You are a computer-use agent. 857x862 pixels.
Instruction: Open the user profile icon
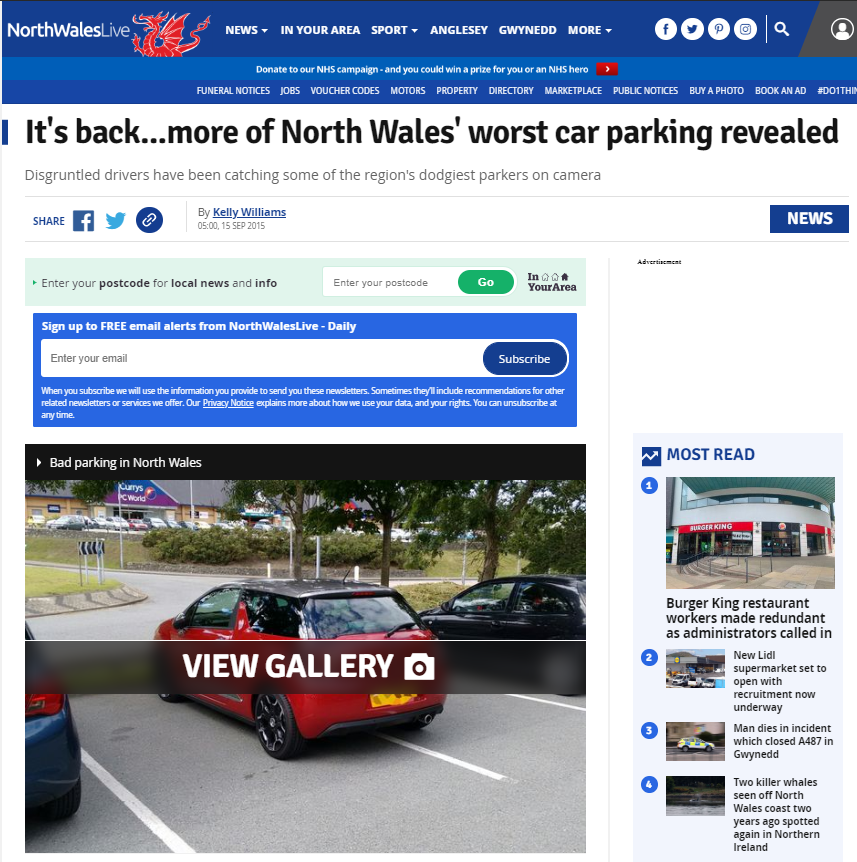tap(842, 29)
